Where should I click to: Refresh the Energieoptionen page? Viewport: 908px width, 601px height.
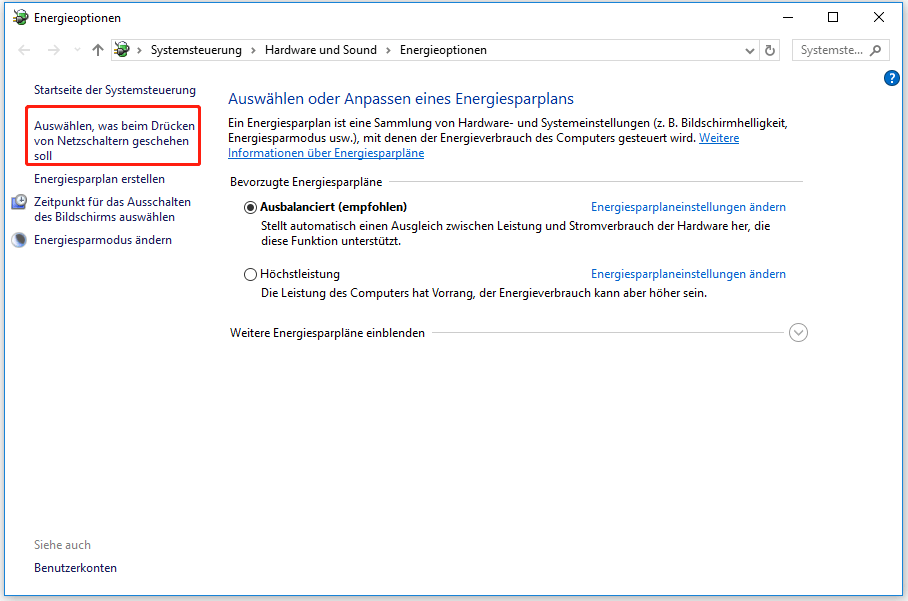[770, 50]
